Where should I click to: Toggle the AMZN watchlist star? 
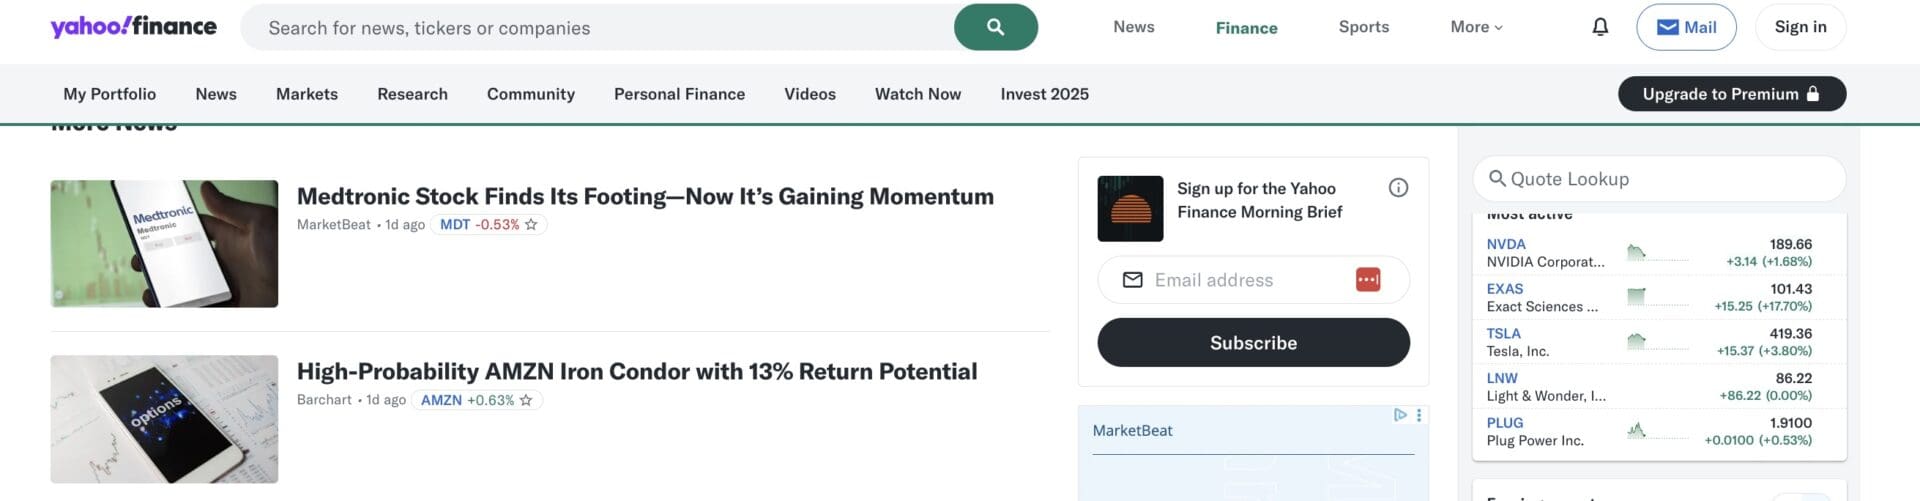click(x=526, y=400)
